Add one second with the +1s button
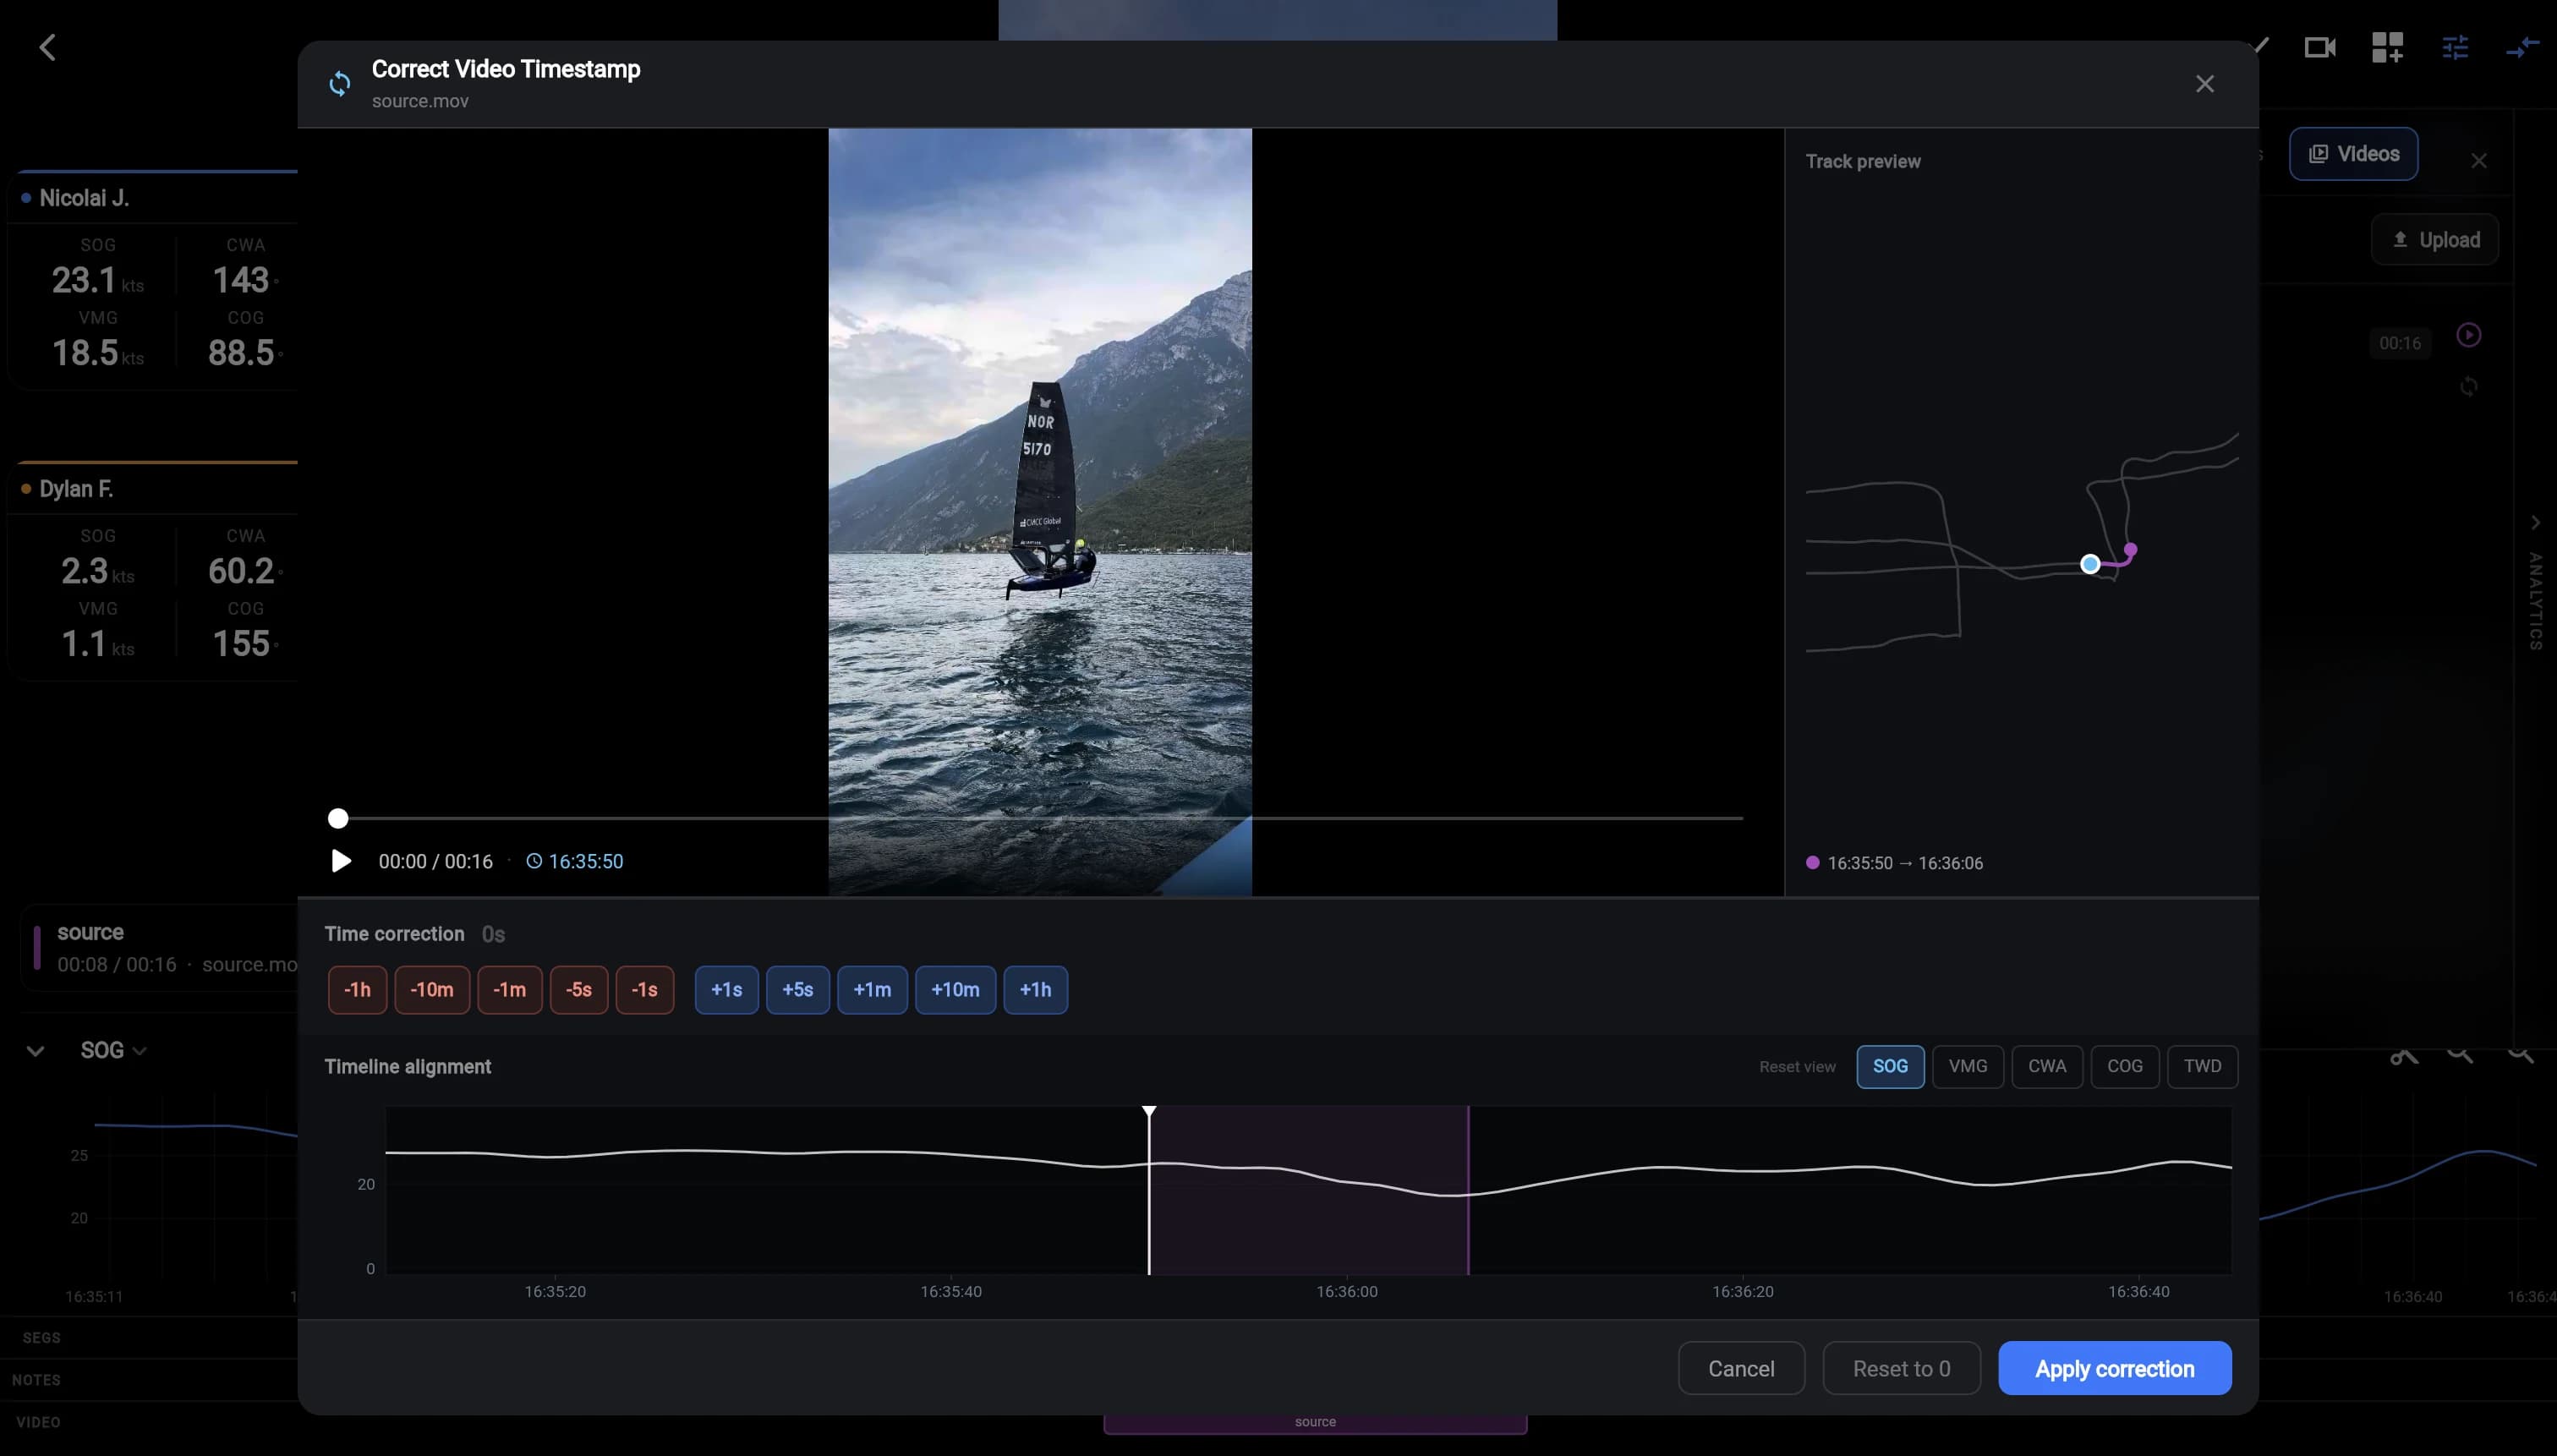Viewport: 2557px width, 1456px height. (727, 990)
